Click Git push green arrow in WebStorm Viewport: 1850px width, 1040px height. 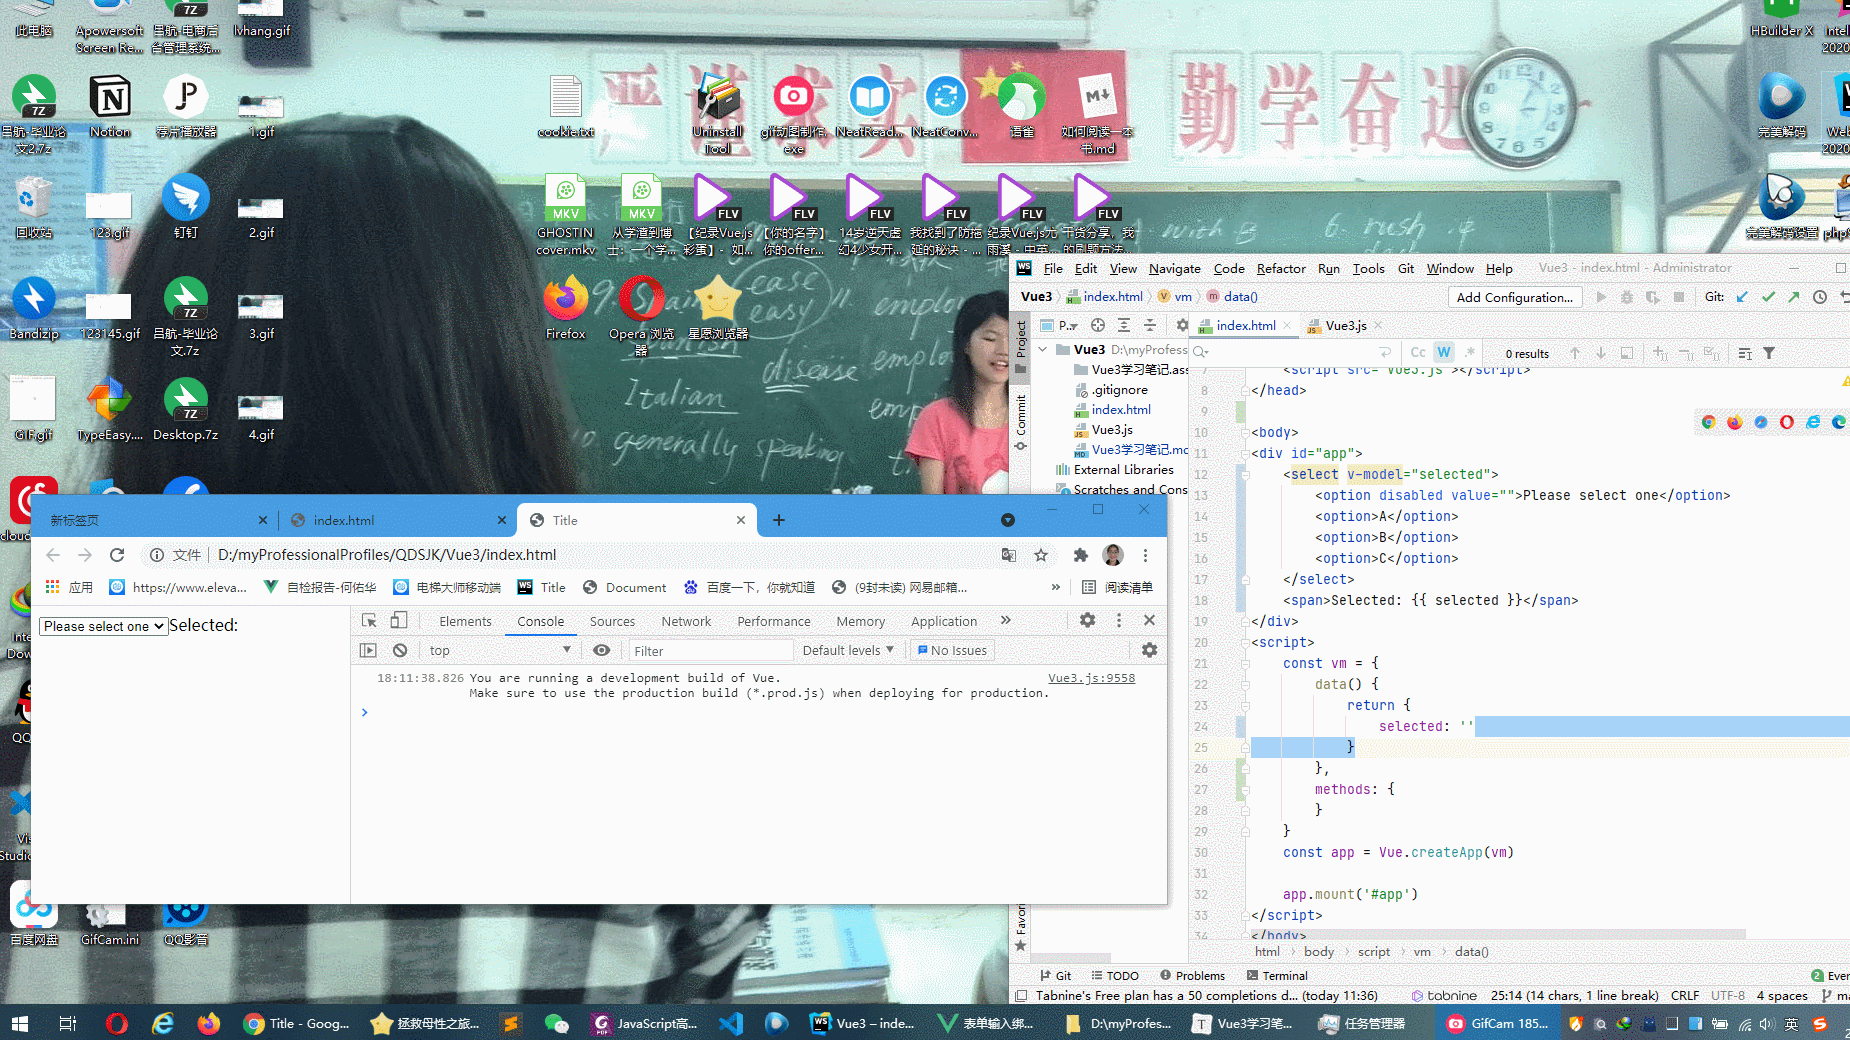1794,297
